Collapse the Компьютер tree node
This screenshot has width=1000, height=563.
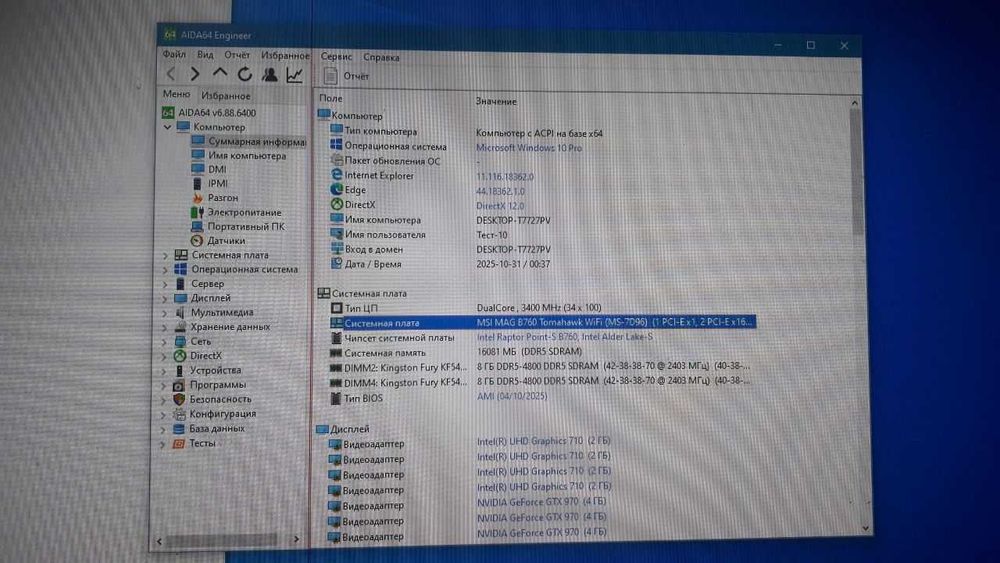click(168, 127)
